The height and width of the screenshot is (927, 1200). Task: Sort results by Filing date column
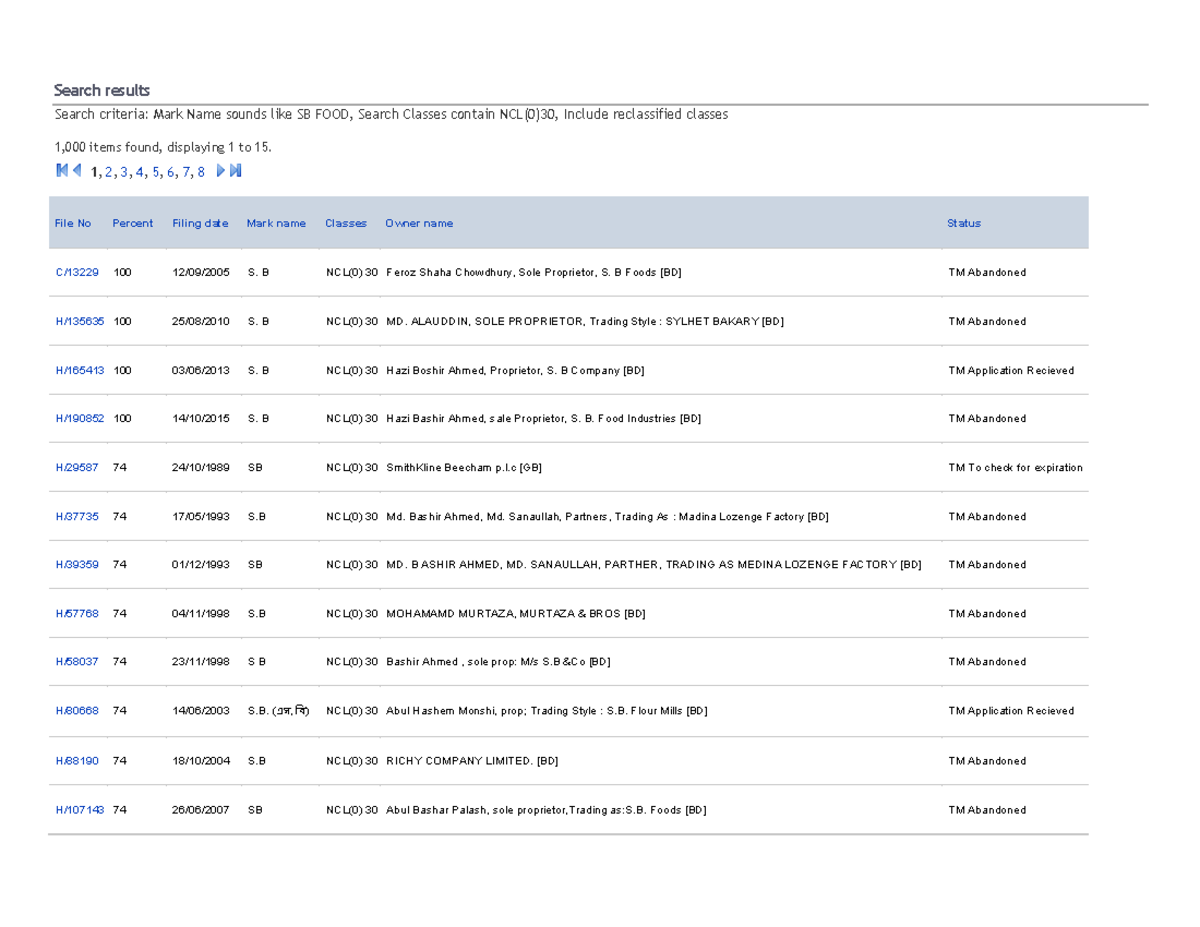point(200,222)
